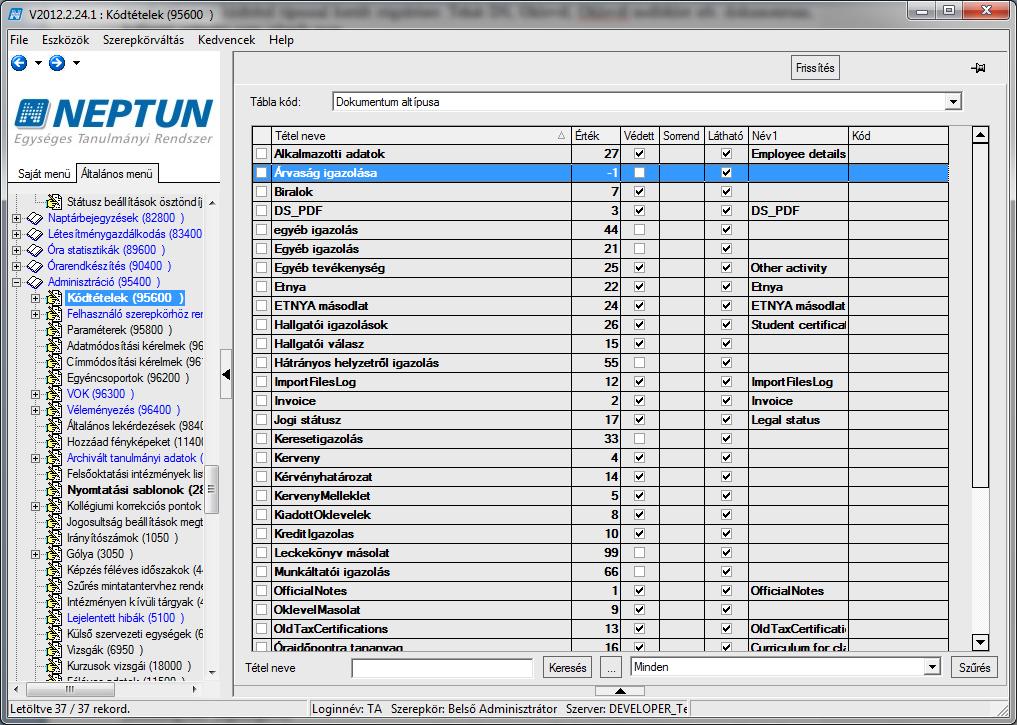Switch to the Saját menü tab
Viewport: 1017px width, 725px height.
(44, 174)
